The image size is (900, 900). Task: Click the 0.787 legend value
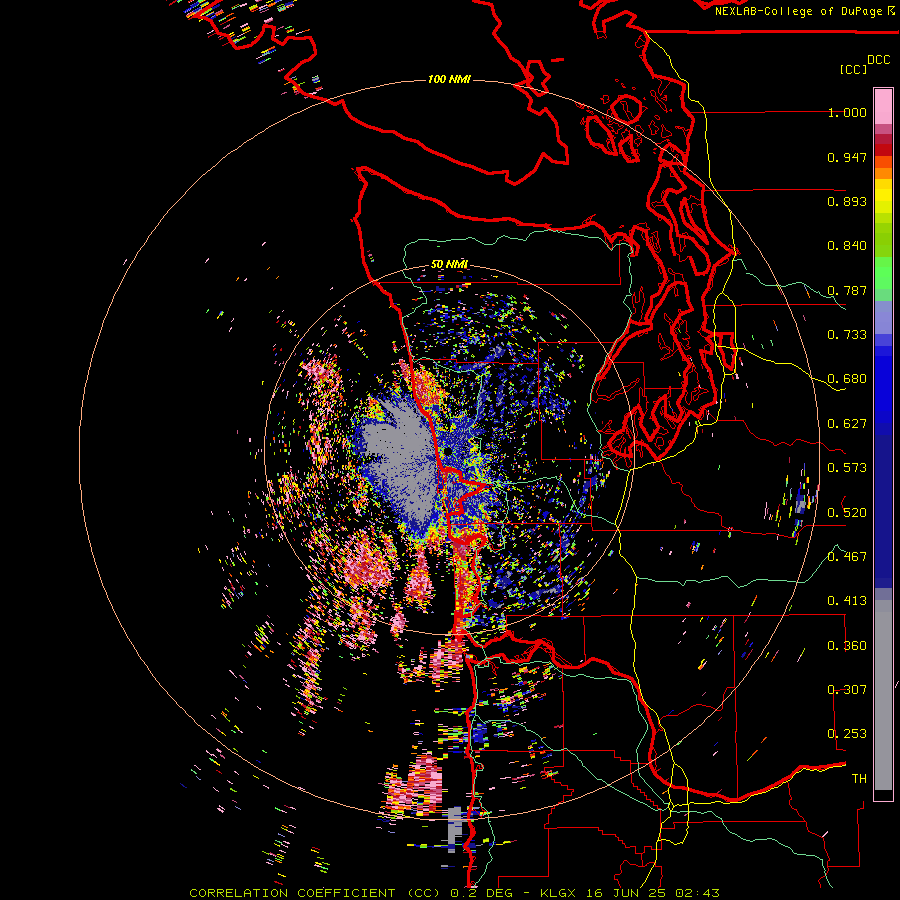point(847,290)
